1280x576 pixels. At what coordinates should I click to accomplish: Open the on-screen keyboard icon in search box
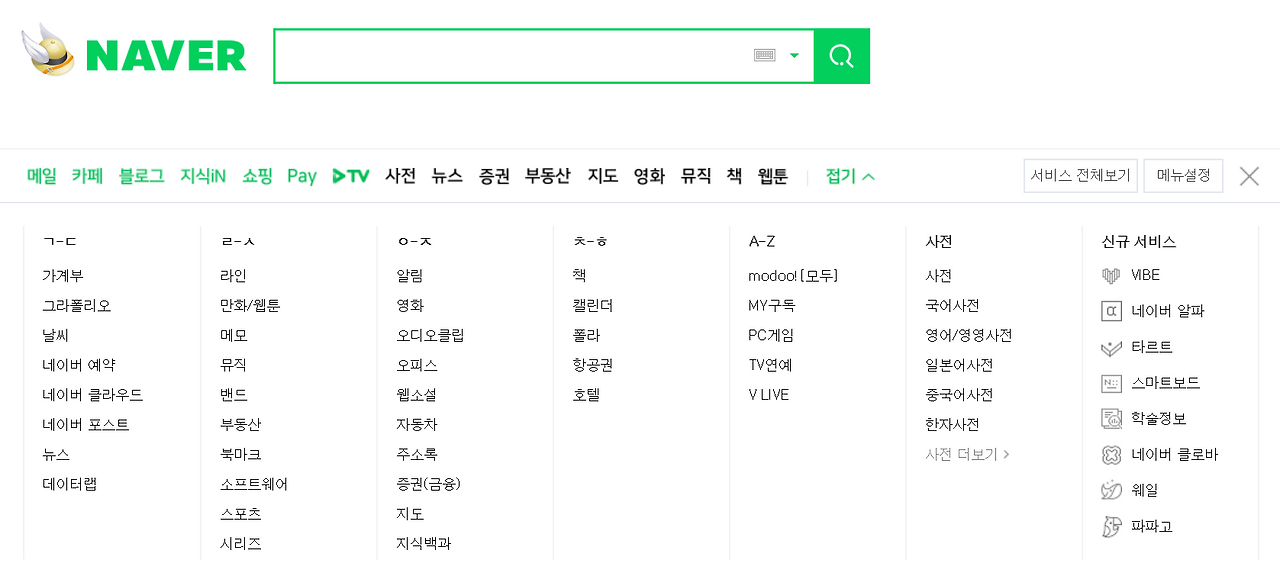tap(765, 56)
